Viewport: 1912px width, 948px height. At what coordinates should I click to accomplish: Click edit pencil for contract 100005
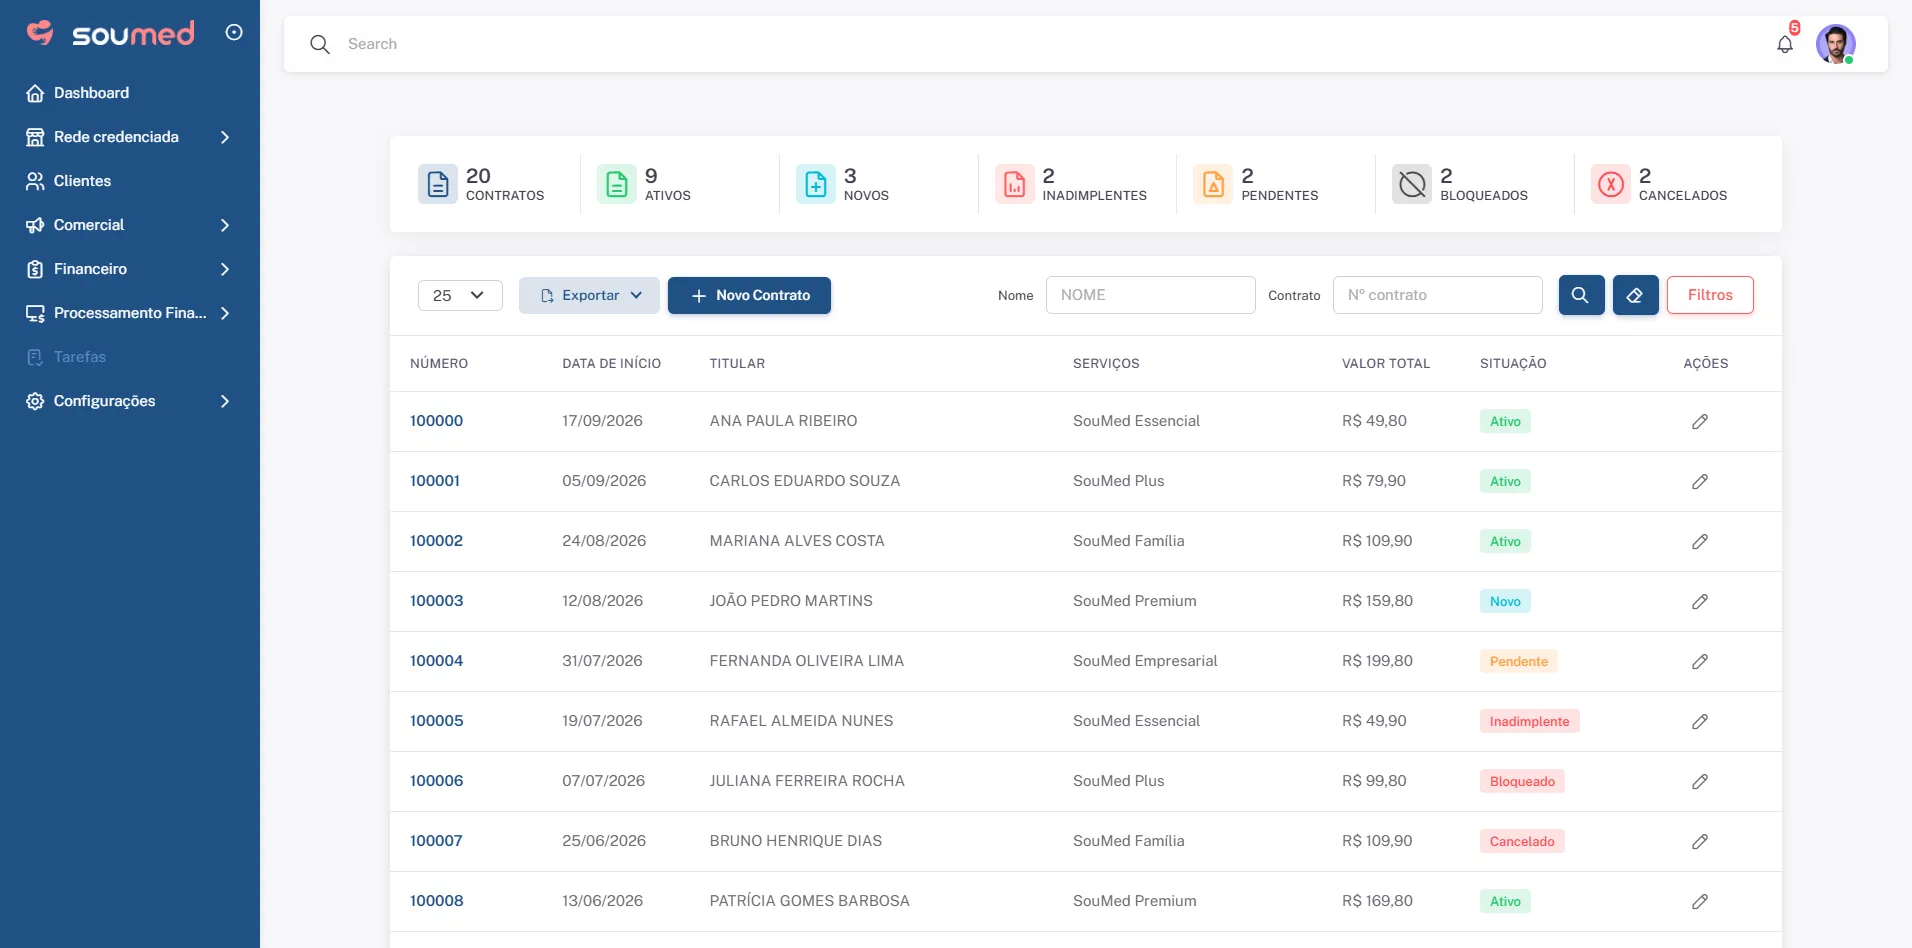[x=1700, y=722]
